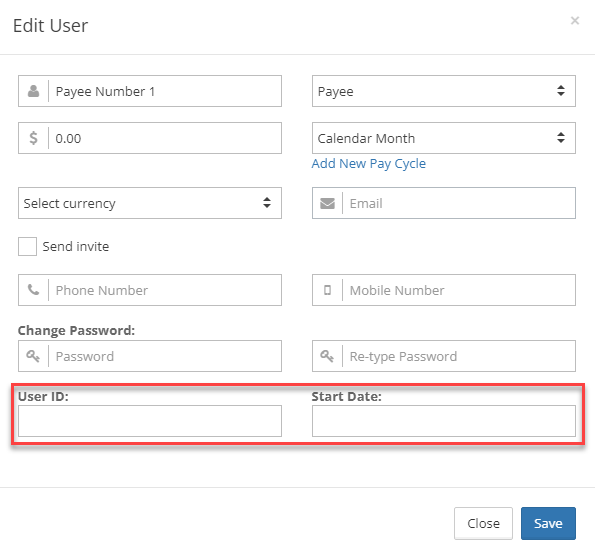Click into the Email text field
Screen dimensions: 595x555
pos(459,203)
